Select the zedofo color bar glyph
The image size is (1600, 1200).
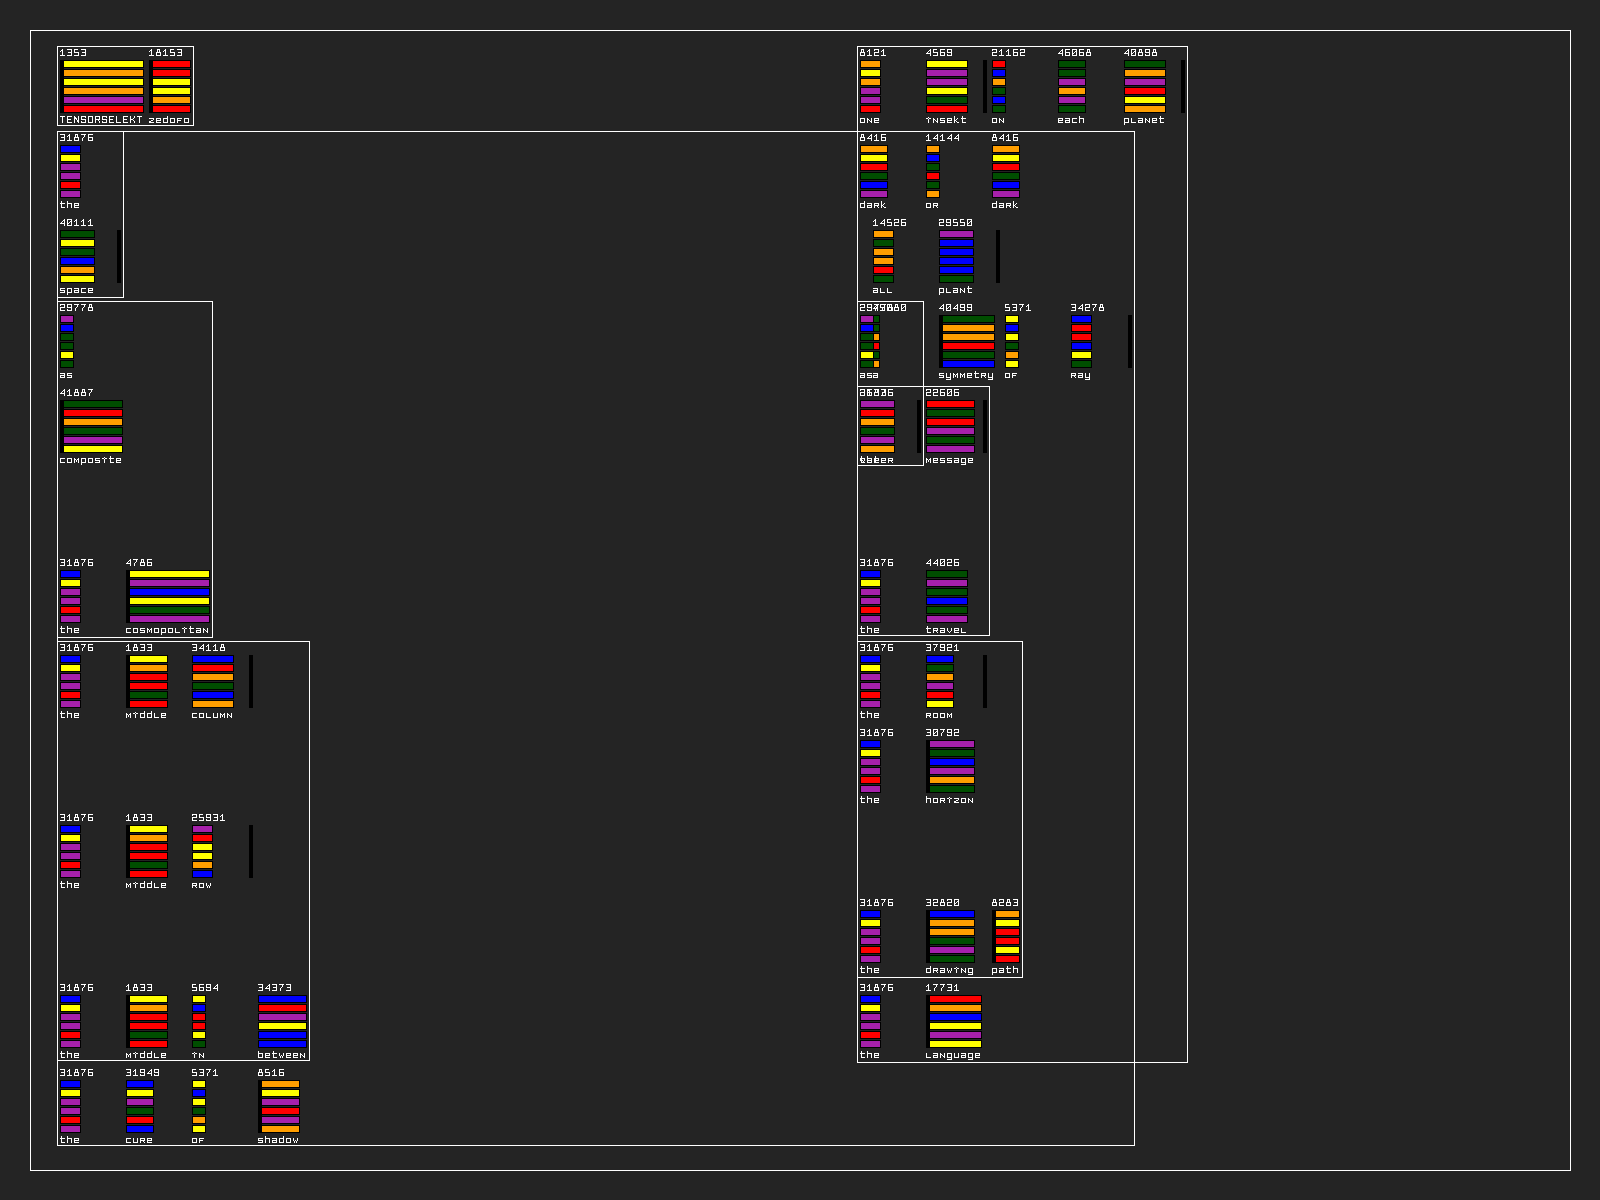click(171, 86)
